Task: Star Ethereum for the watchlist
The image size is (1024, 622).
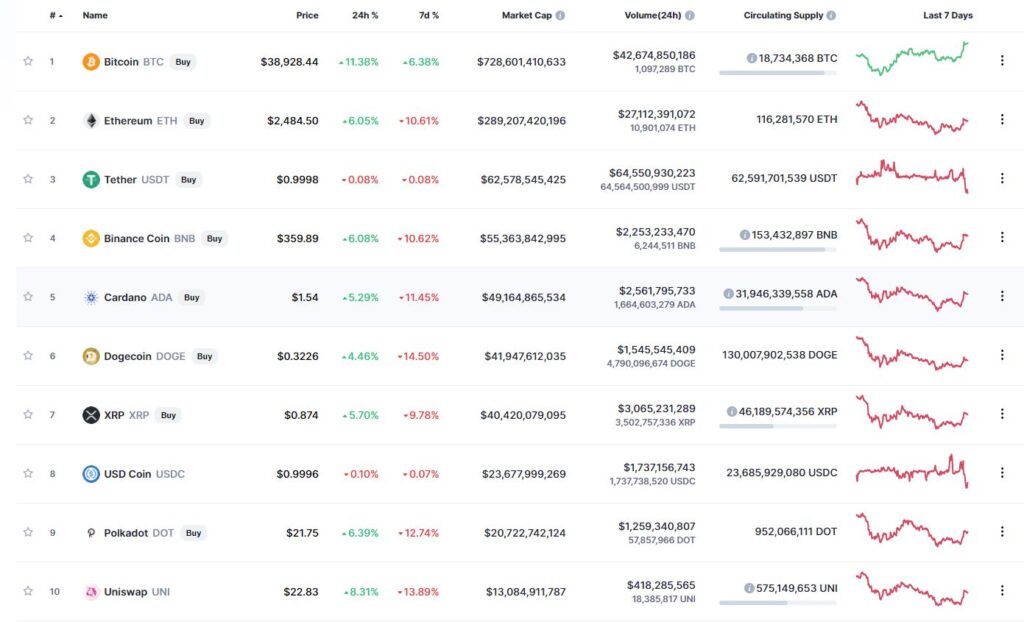Action: pos(28,120)
